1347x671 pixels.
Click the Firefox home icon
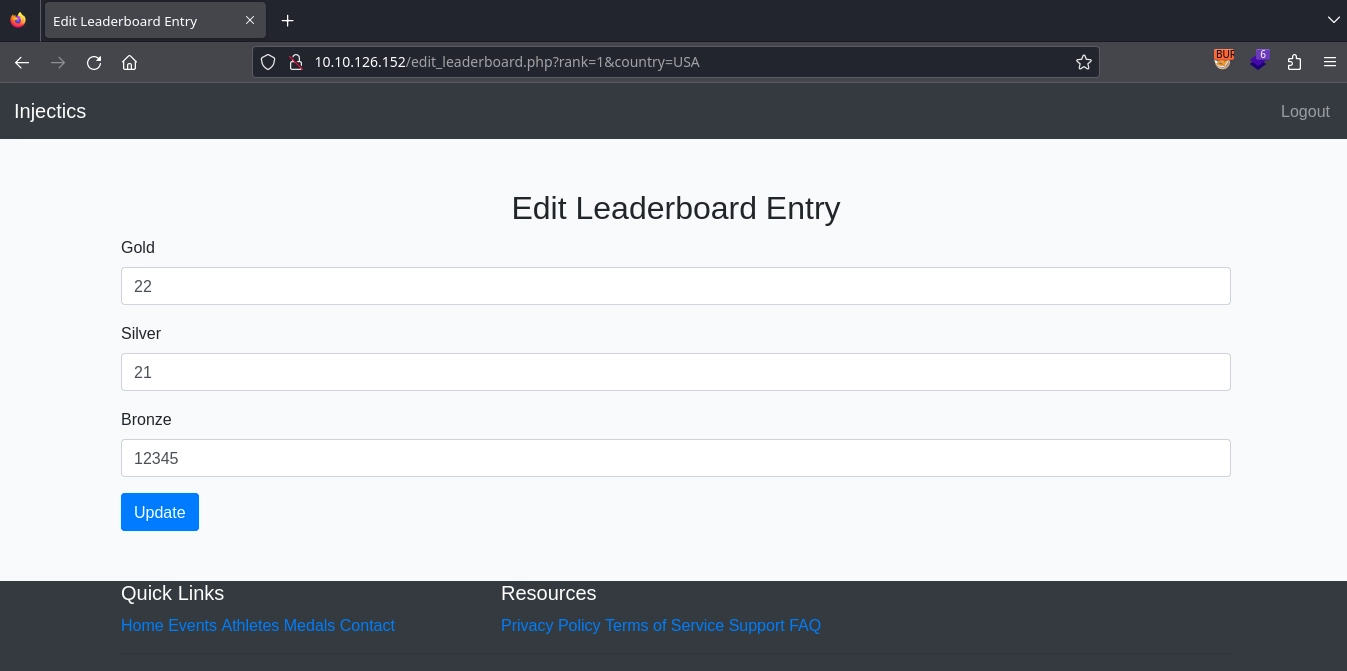click(130, 62)
